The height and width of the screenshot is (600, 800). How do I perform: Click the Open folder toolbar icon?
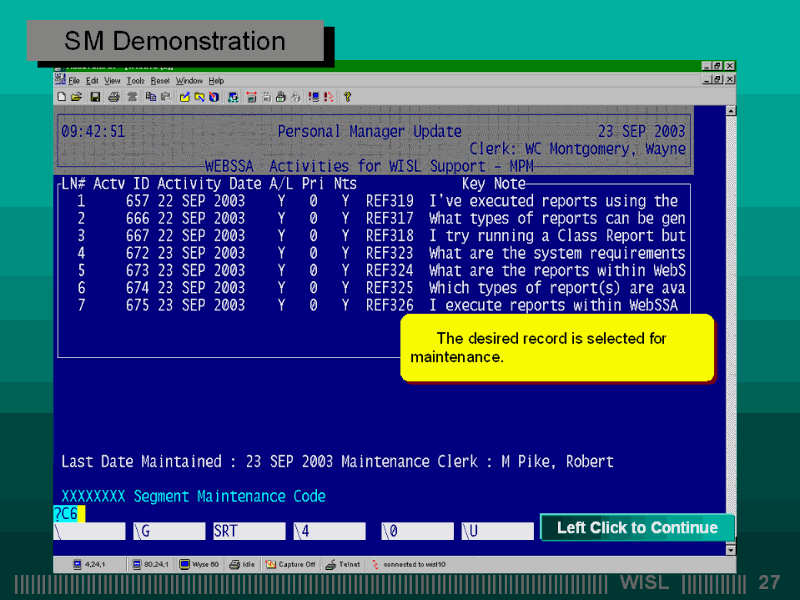click(x=76, y=97)
